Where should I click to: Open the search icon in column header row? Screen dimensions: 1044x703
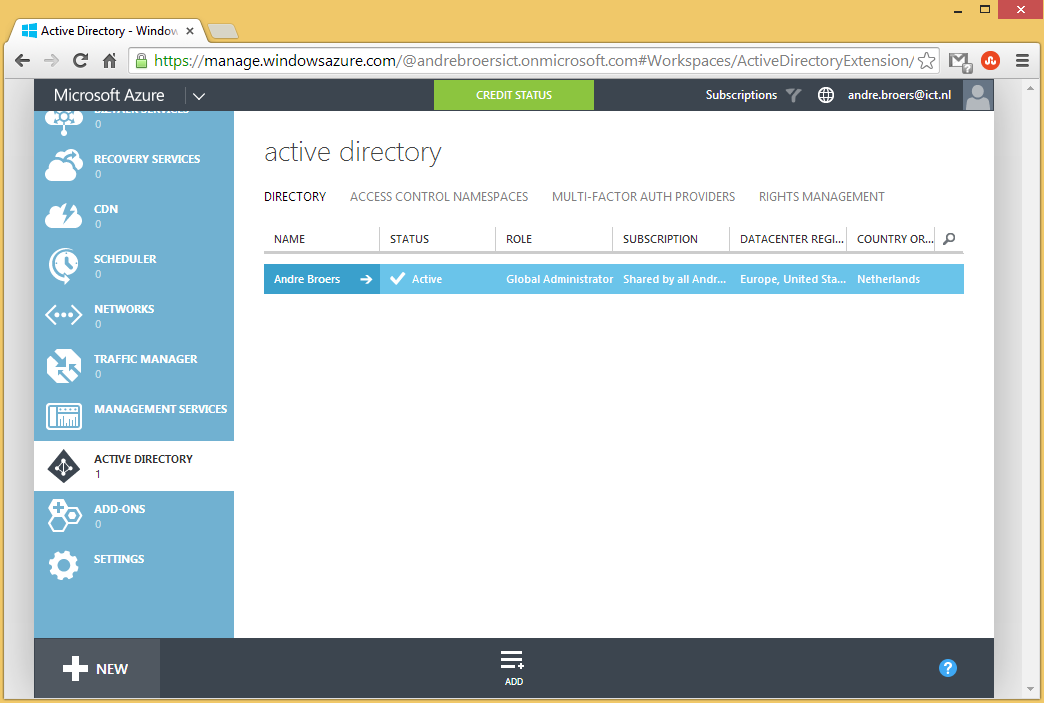pos(948,239)
